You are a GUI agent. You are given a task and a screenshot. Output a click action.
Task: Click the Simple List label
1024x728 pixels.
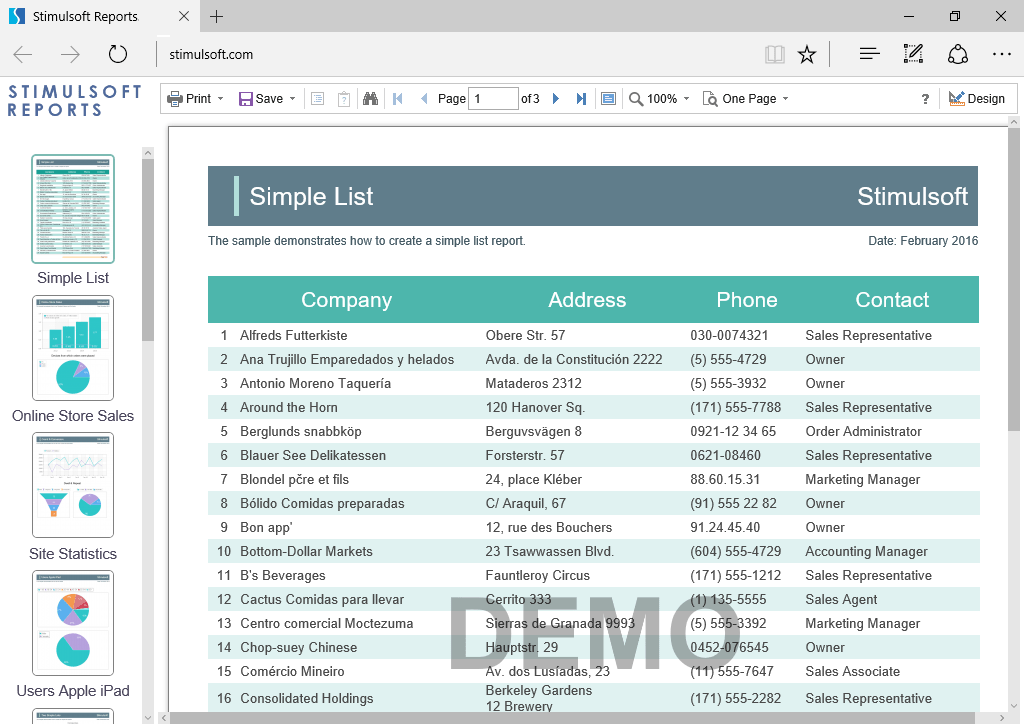point(73,278)
